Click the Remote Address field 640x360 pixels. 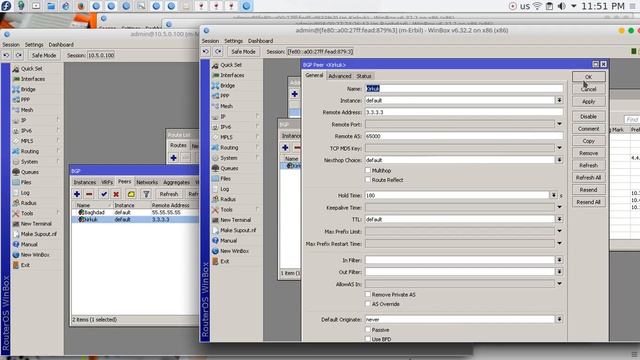pyautogui.click(x=464, y=112)
